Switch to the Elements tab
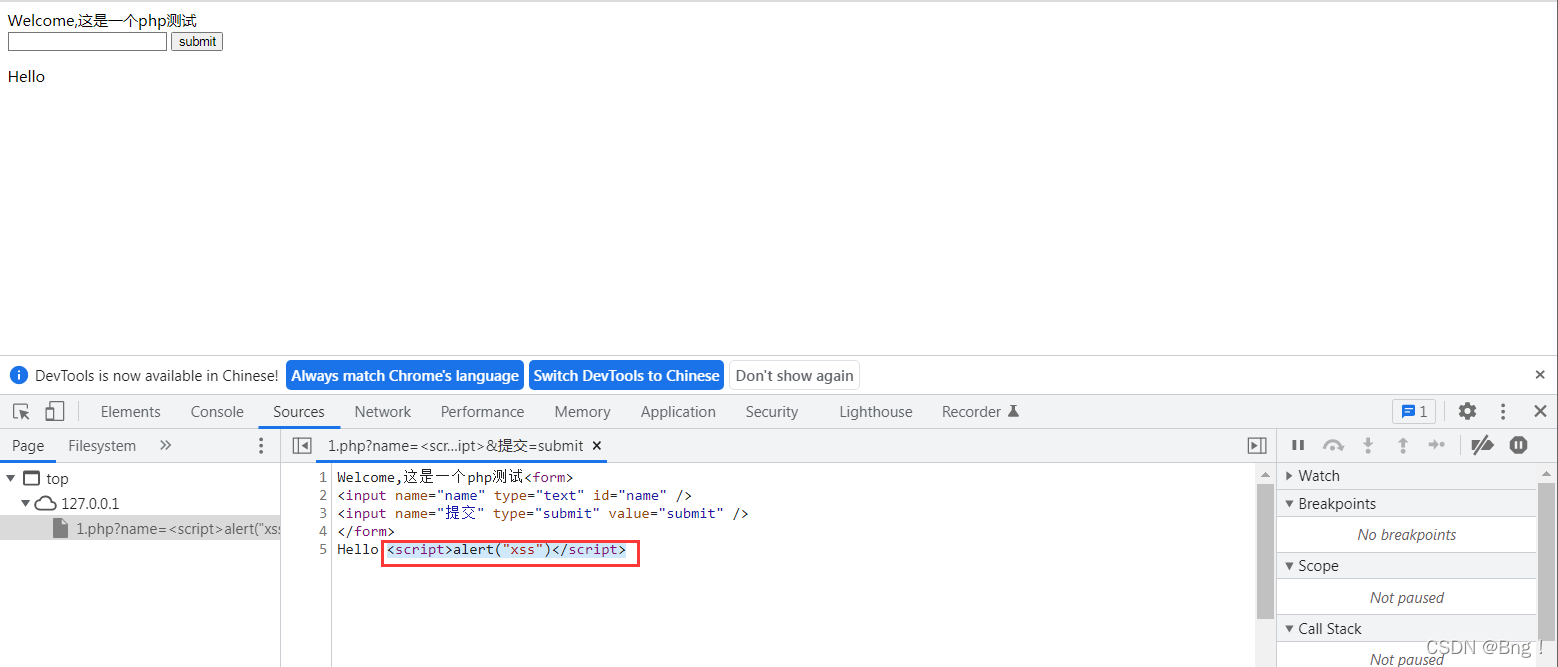Viewport: 1558px width, 667px height. click(x=130, y=411)
